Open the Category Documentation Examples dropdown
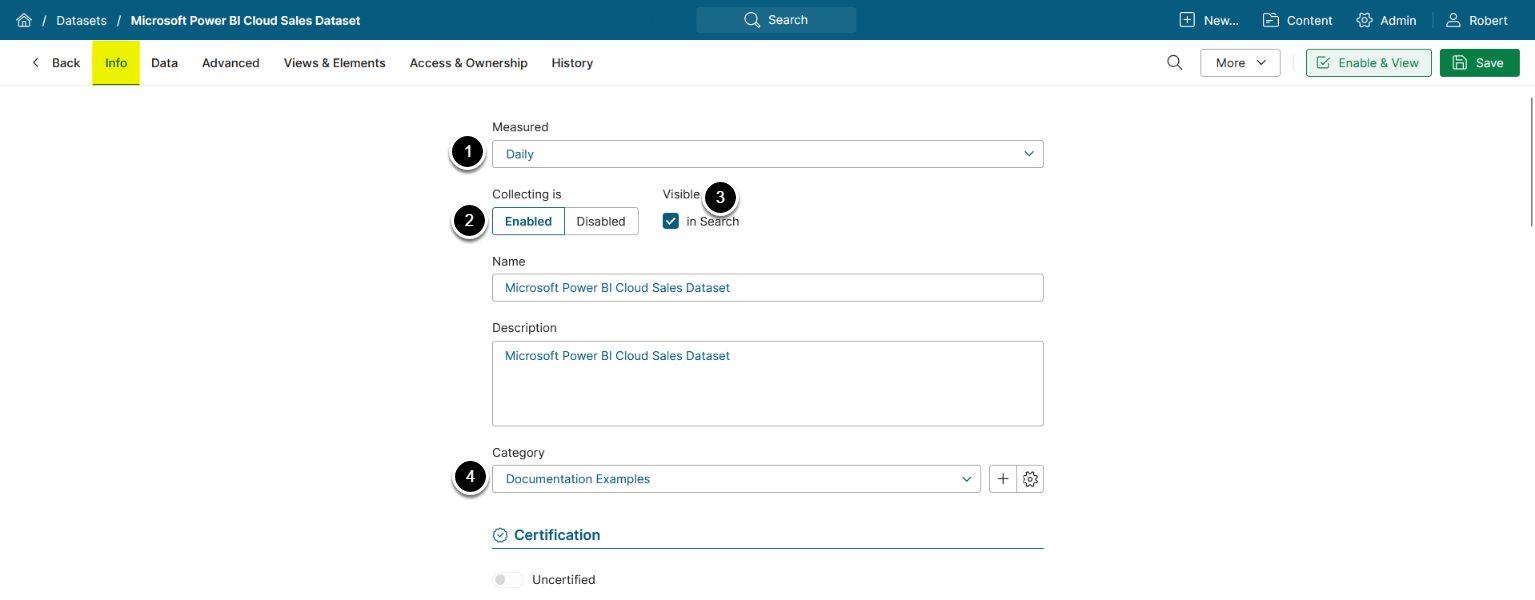The image size is (1535, 600). [x=735, y=479]
